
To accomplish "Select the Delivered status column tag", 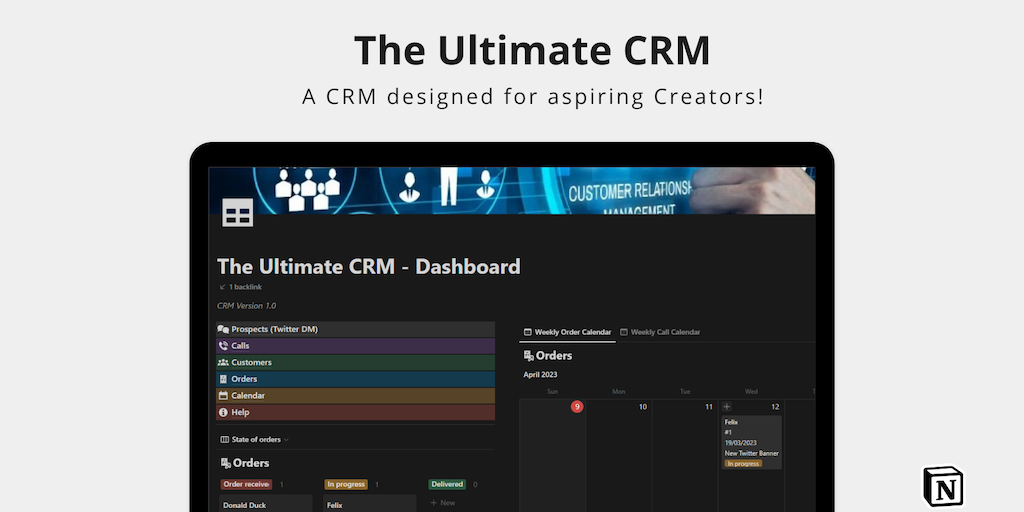I will [x=447, y=485].
